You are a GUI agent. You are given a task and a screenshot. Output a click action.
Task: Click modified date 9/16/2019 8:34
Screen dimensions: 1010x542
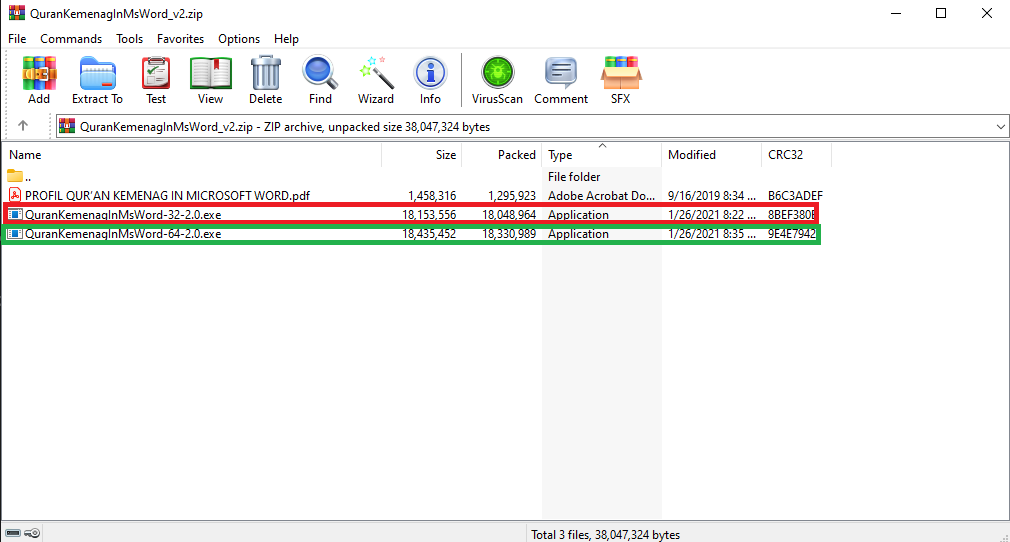pos(712,195)
